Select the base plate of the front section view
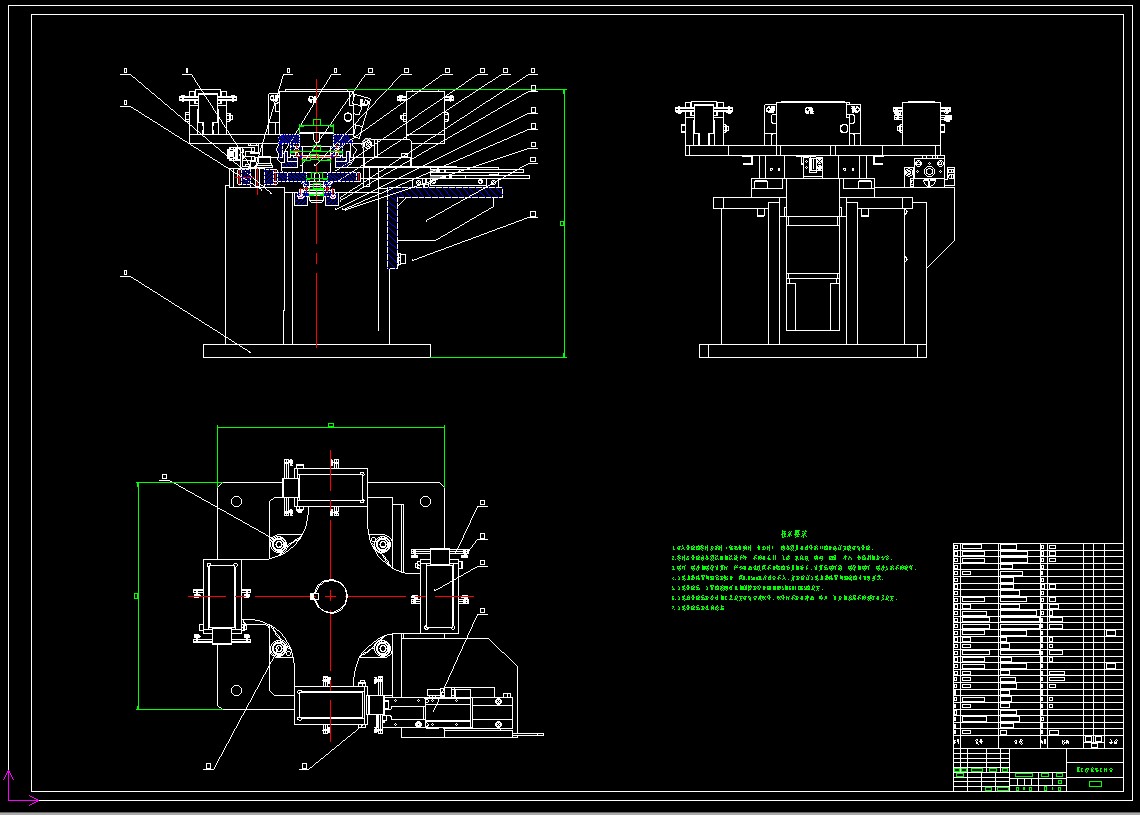The width and height of the screenshot is (1140, 815). tap(317, 351)
